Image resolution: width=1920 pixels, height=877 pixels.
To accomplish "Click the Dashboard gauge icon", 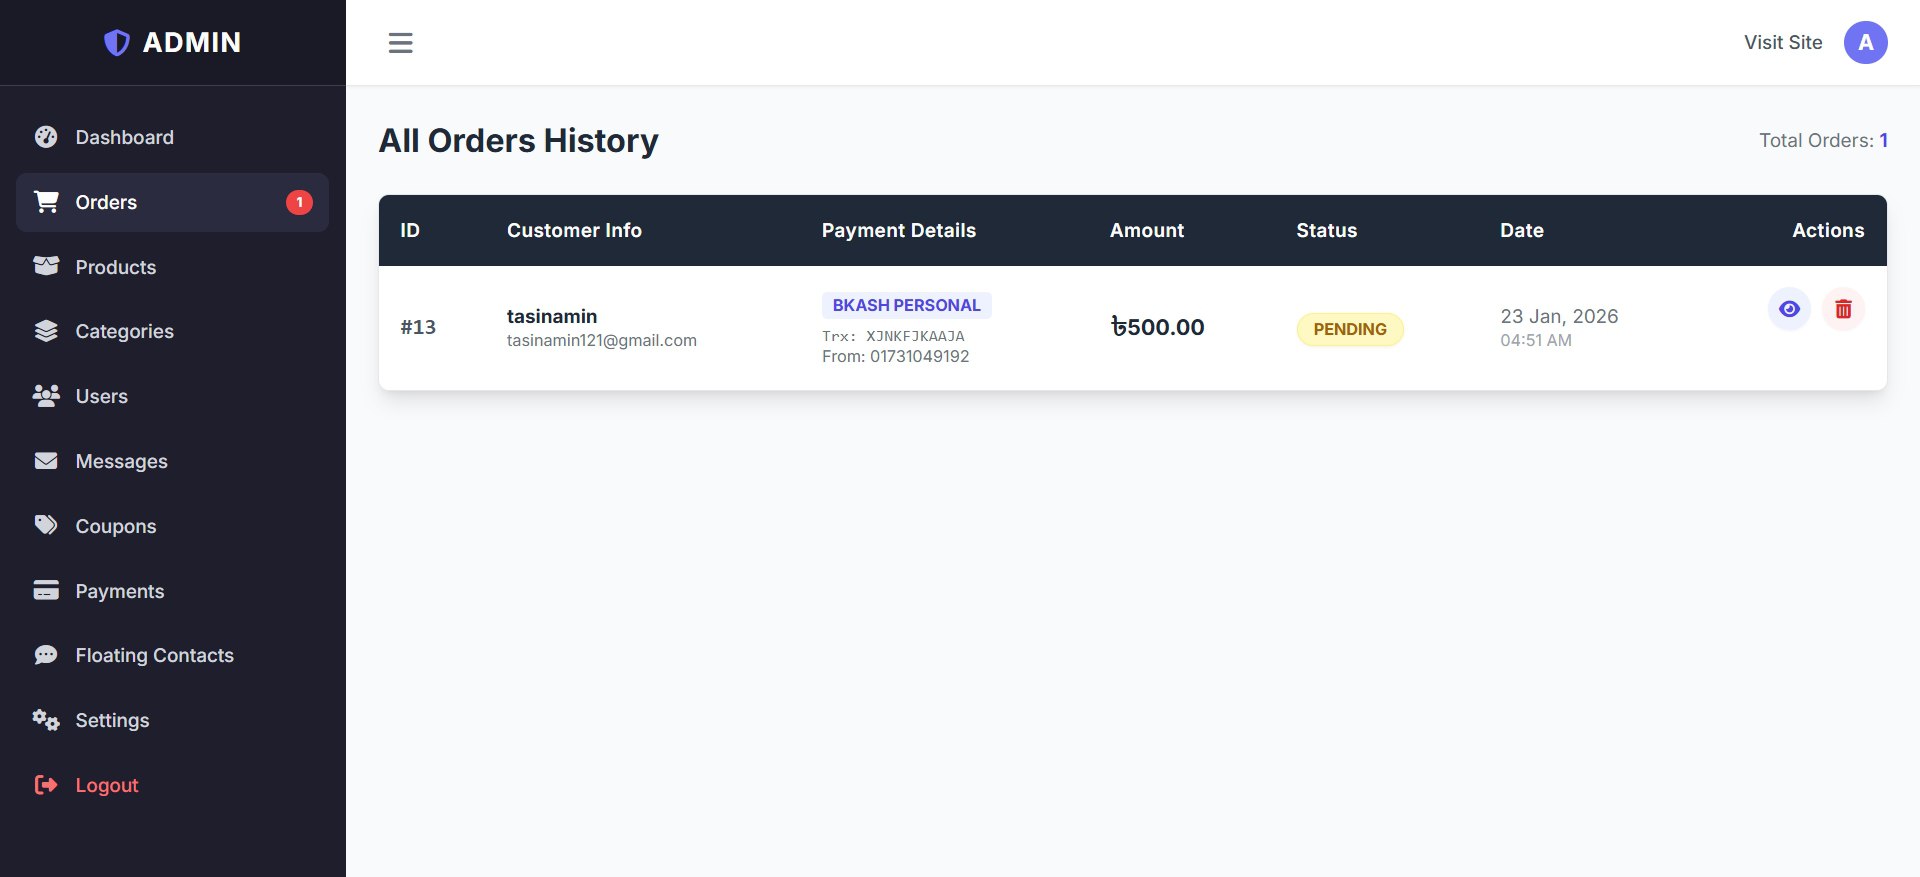I will tap(46, 137).
